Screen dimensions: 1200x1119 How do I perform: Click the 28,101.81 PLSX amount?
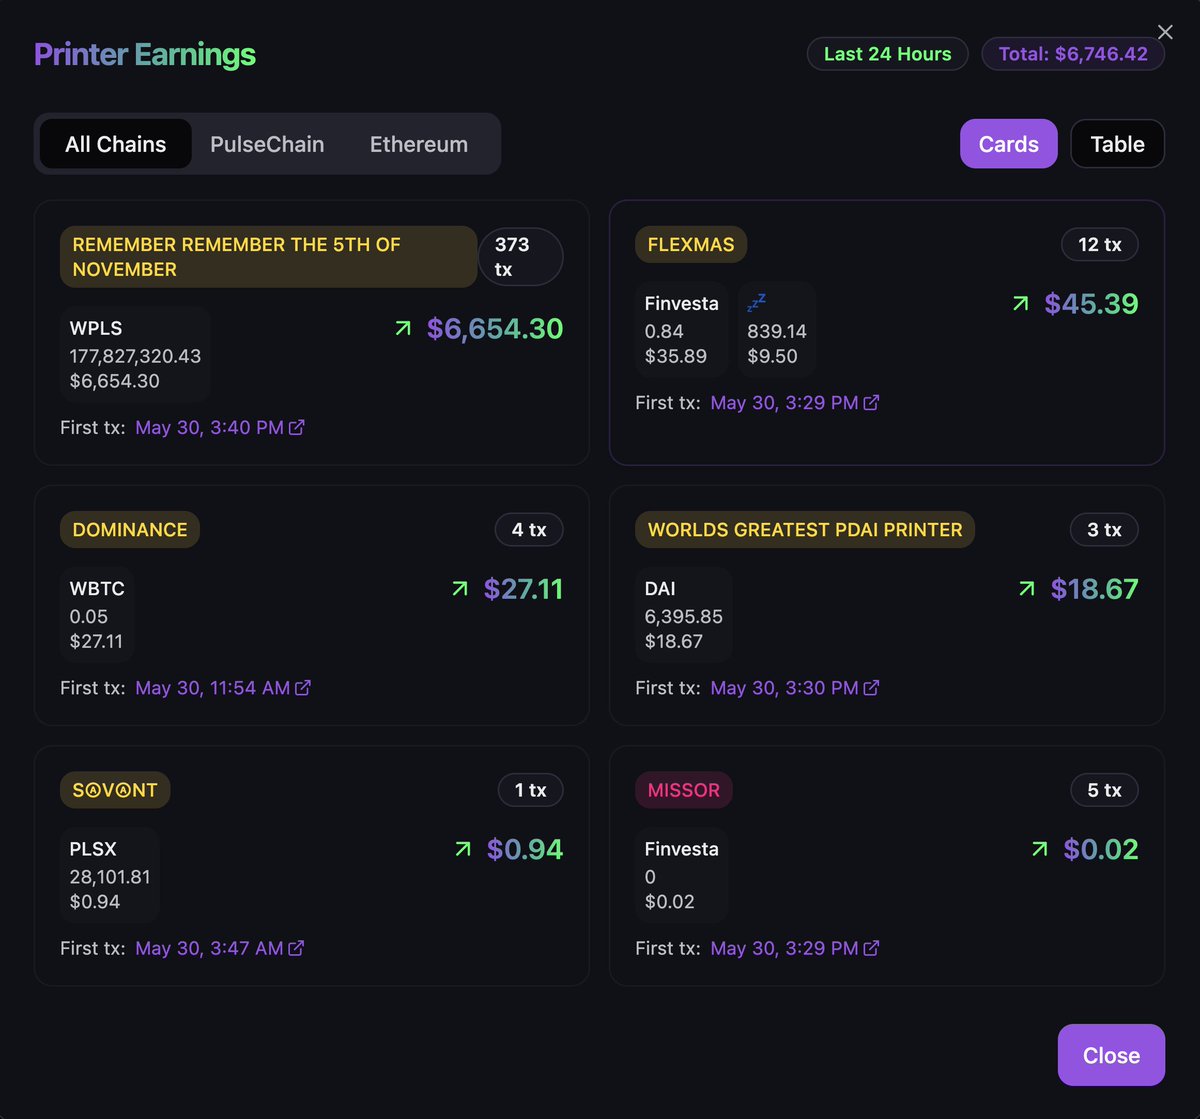tap(110, 877)
